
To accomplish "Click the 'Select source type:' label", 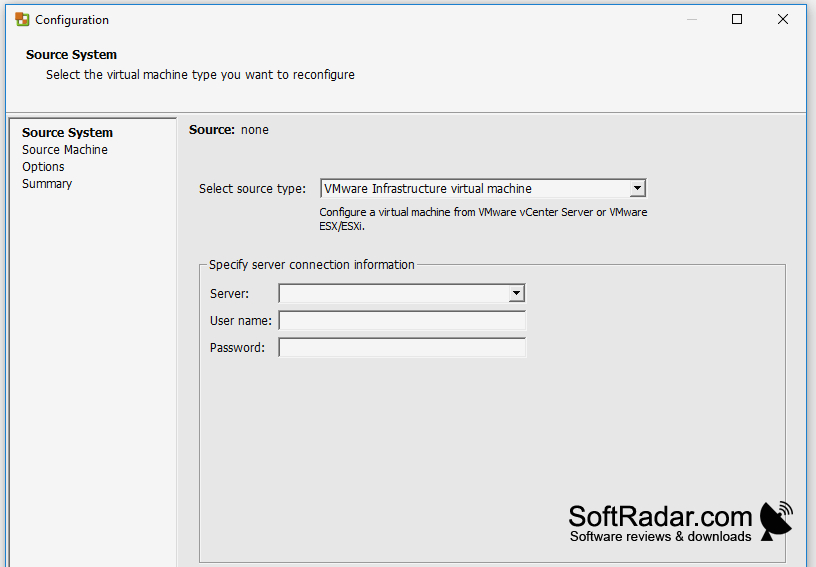I will [x=252, y=189].
